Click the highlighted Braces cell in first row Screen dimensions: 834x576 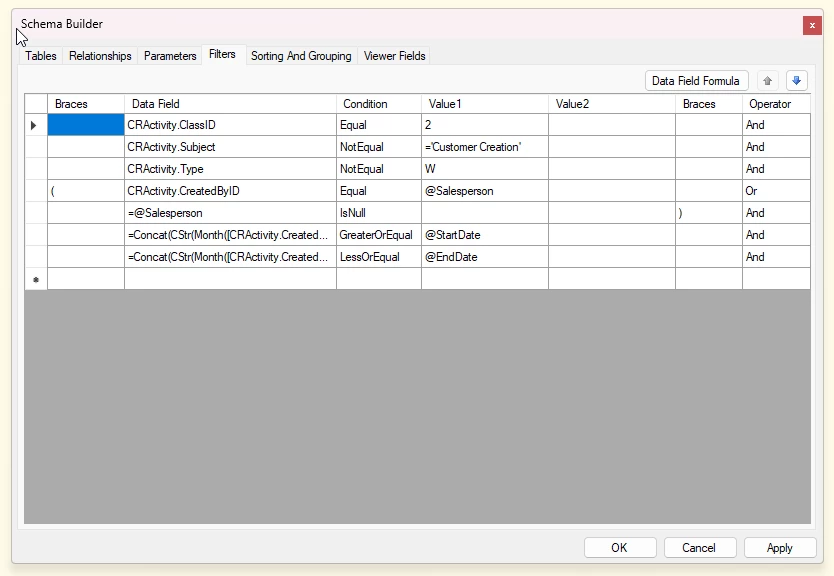[86, 125]
